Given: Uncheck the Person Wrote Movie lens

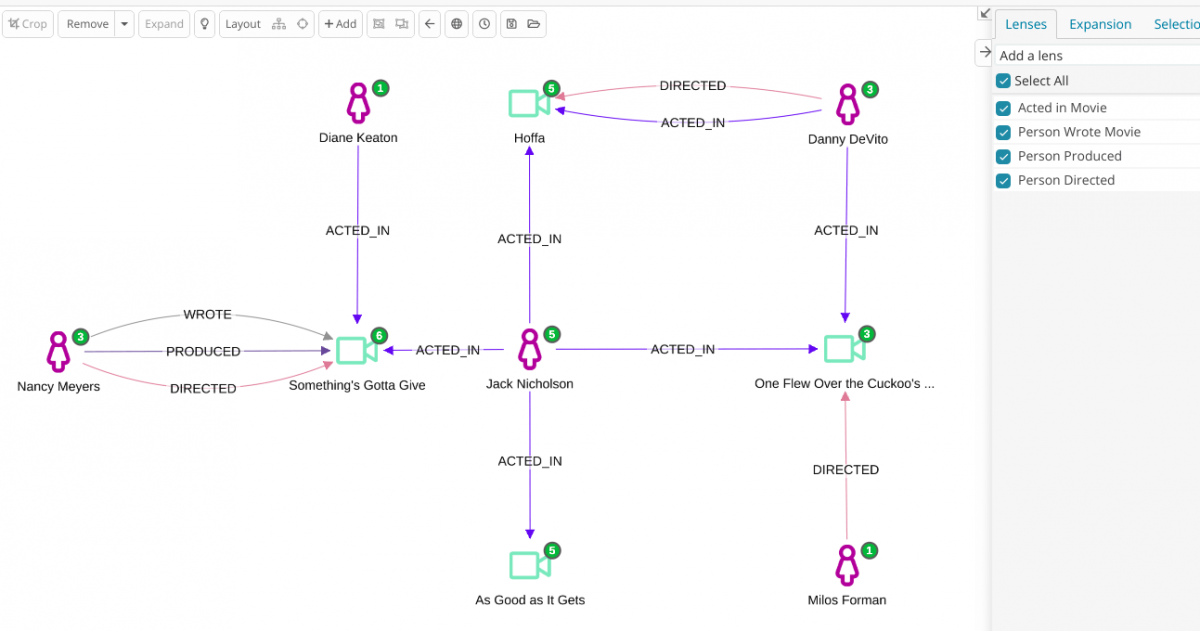Looking at the screenshot, I should 1003,132.
